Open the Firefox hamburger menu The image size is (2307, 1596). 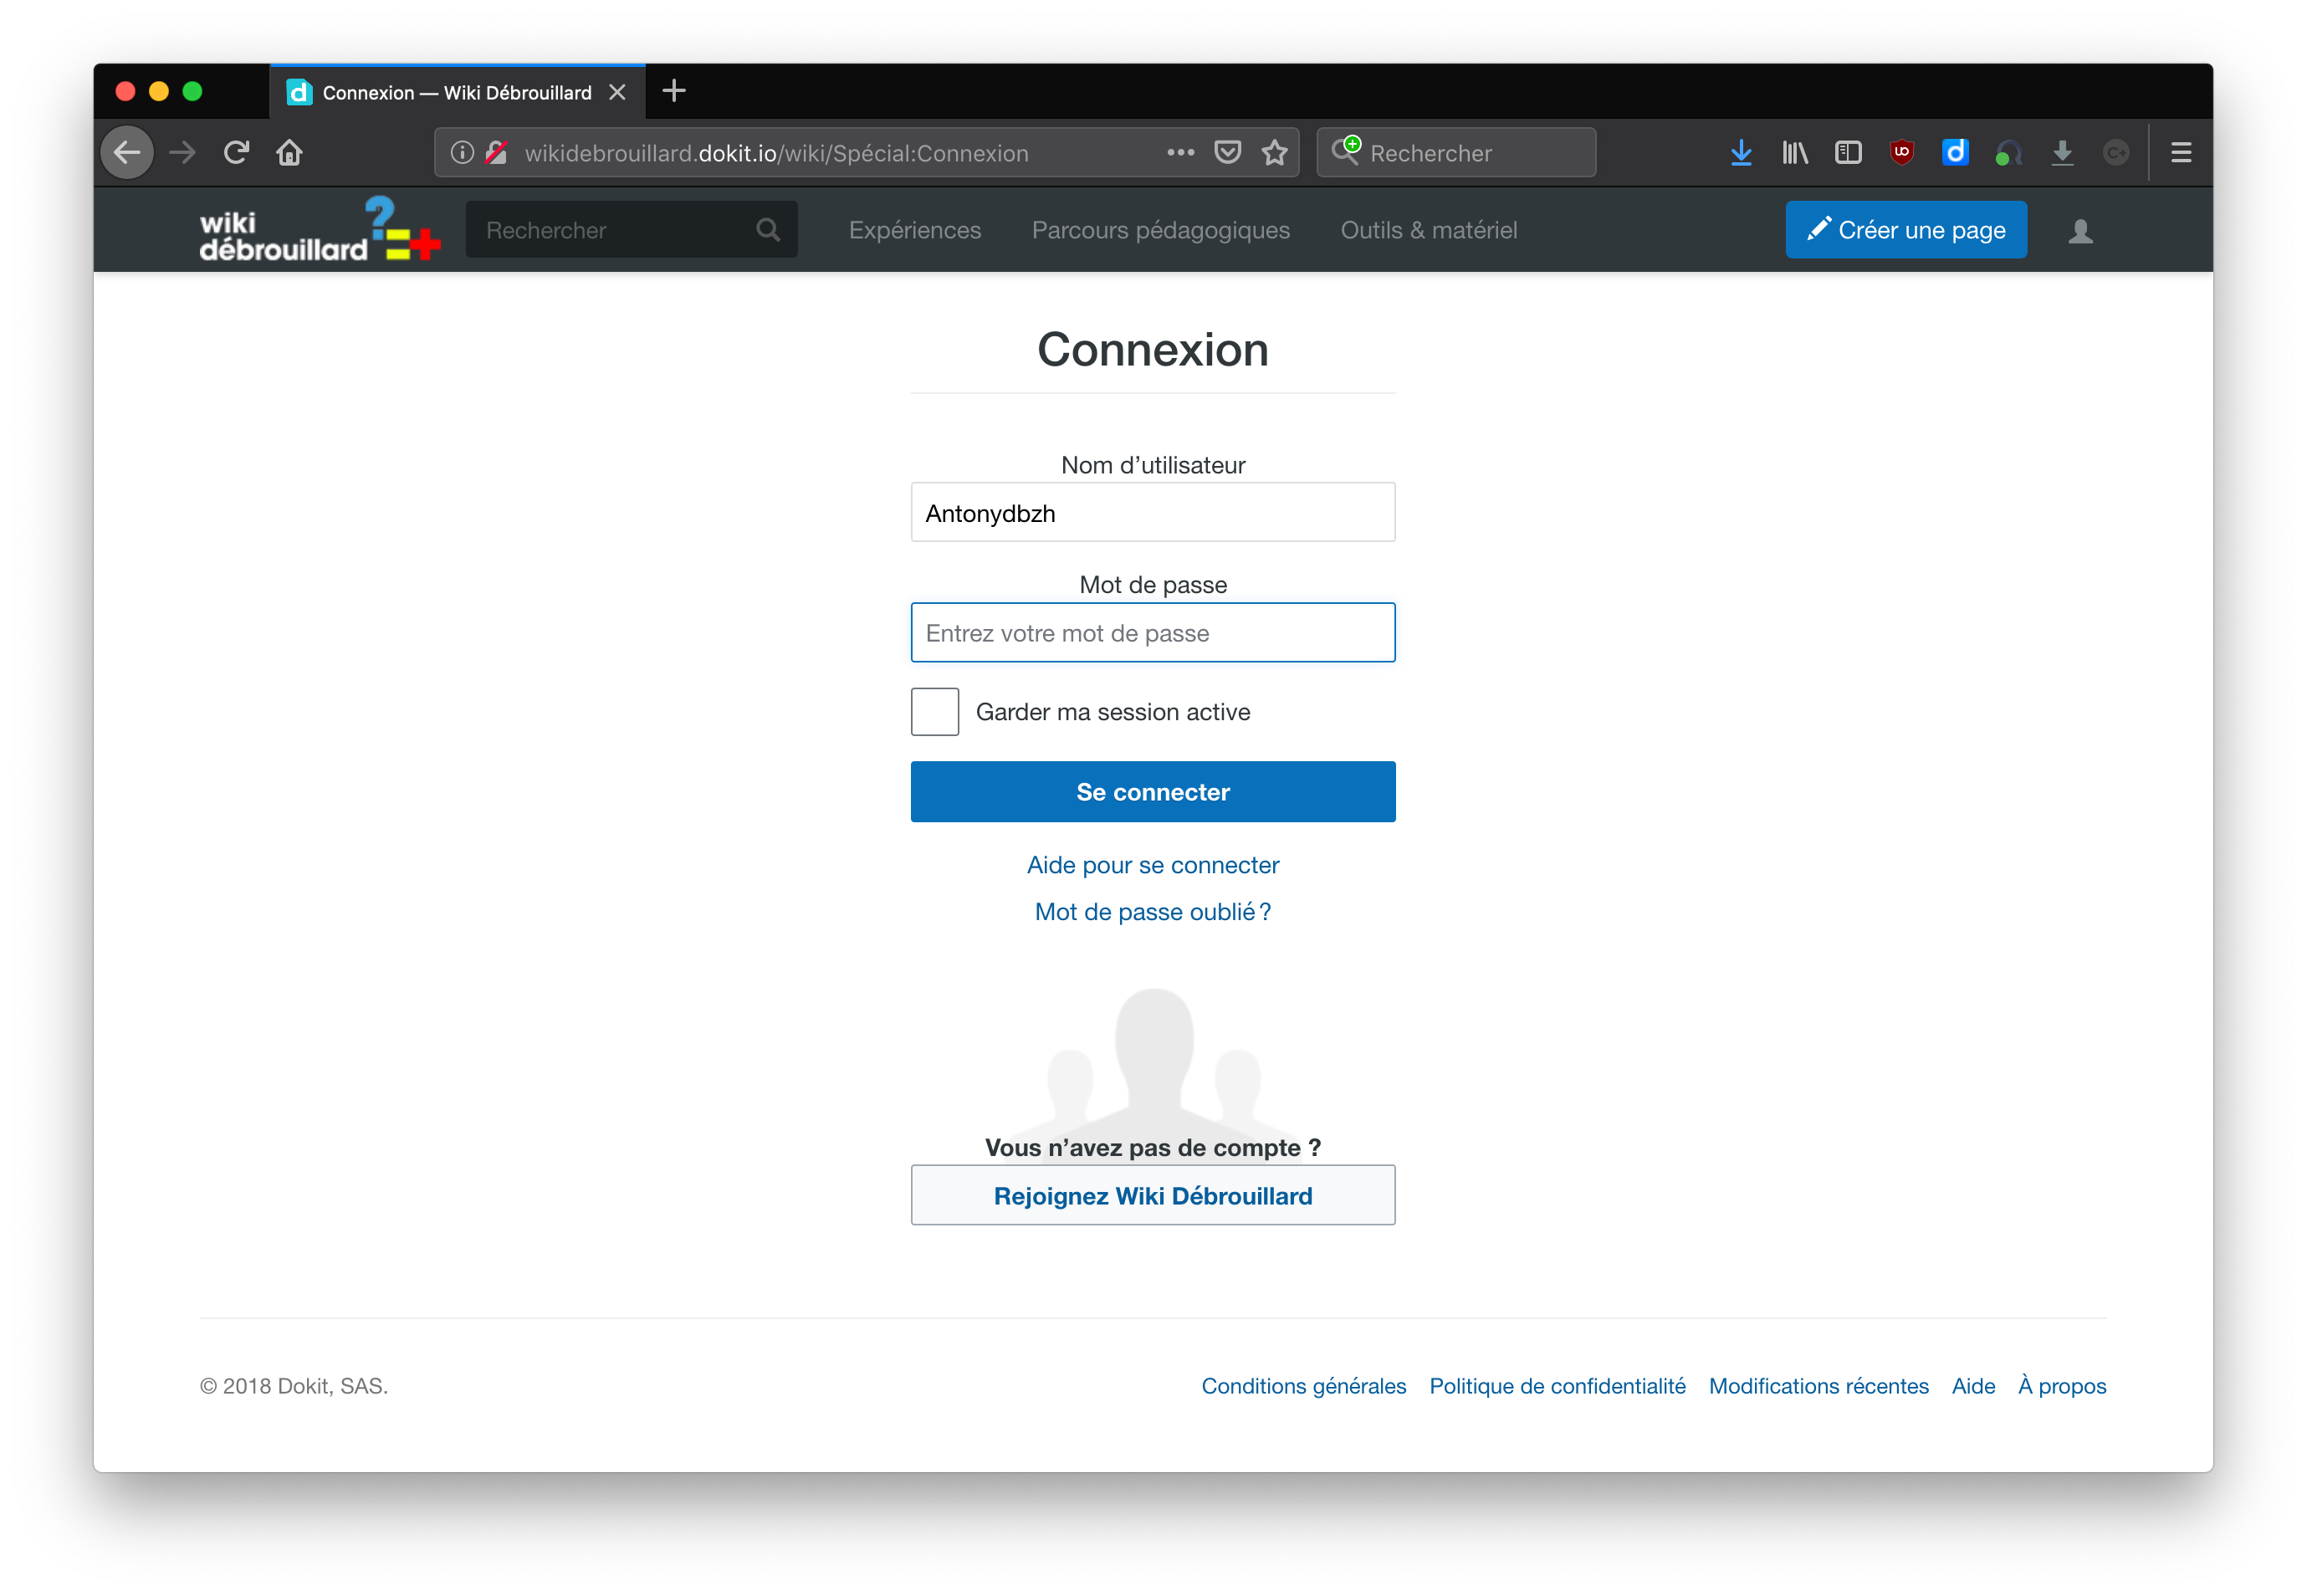2181,152
